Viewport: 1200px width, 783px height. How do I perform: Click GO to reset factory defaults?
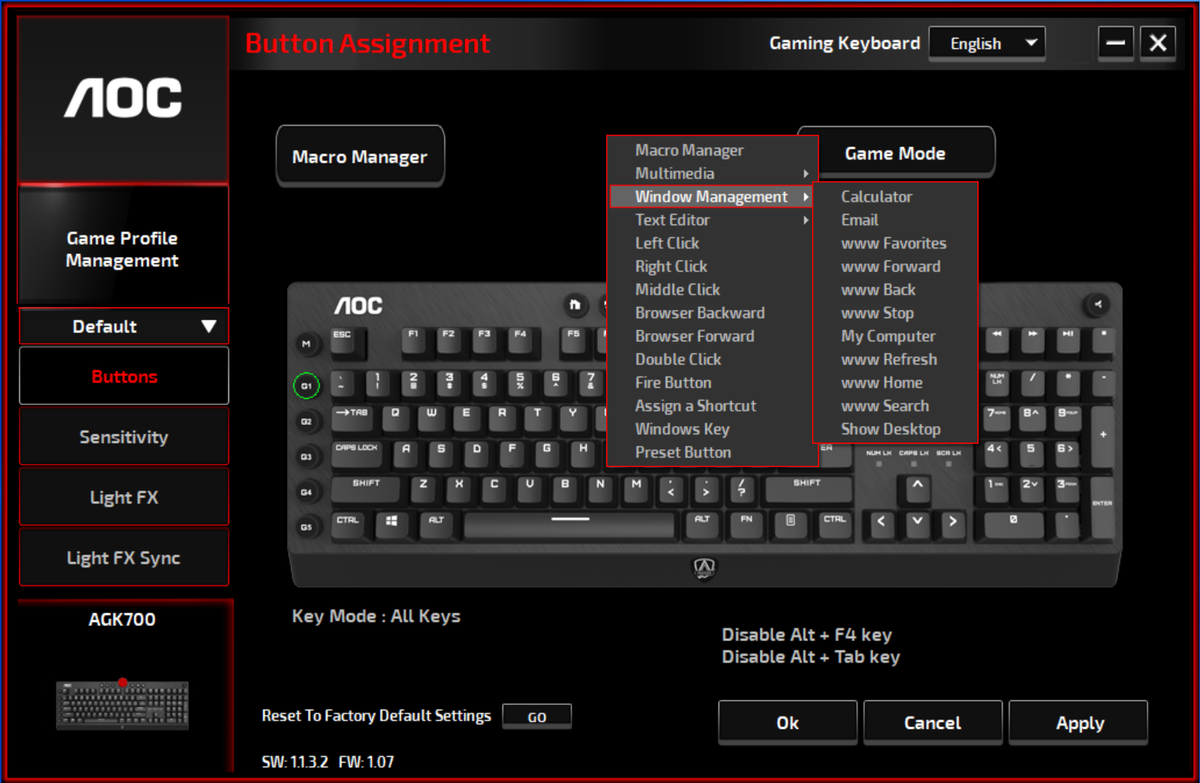[537, 717]
